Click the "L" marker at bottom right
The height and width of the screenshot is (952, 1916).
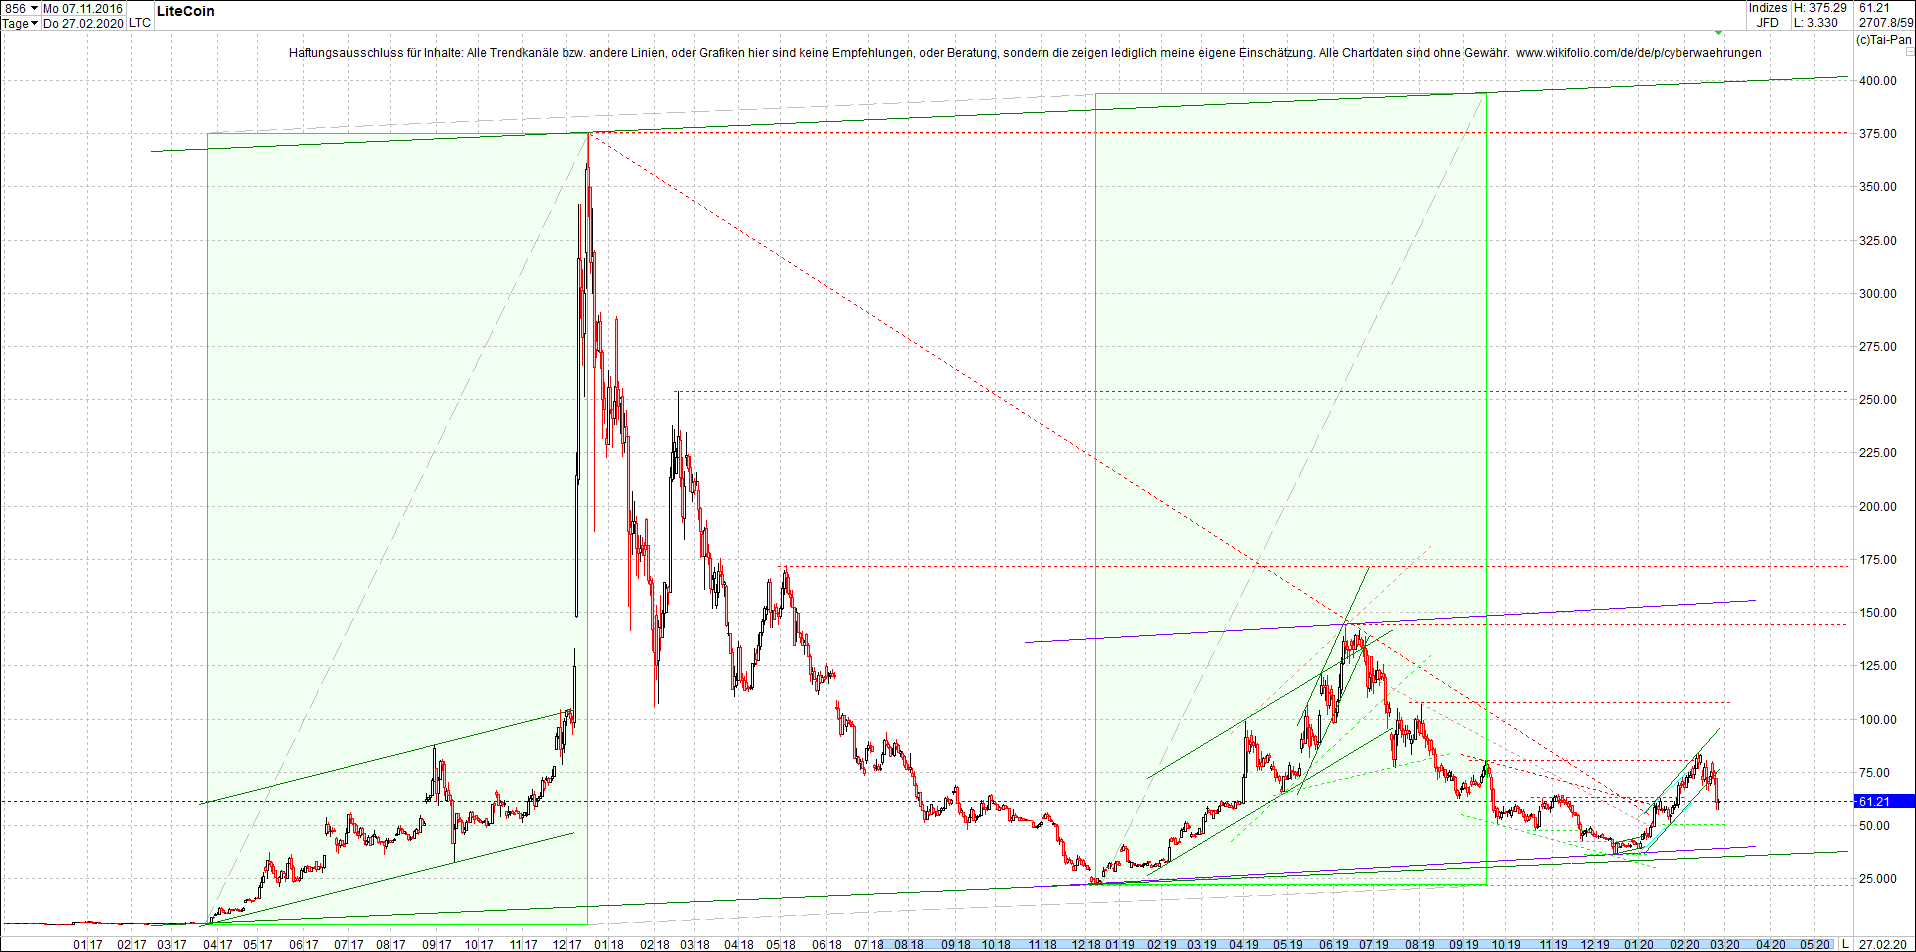pyautogui.click(x=1845, y=944)
